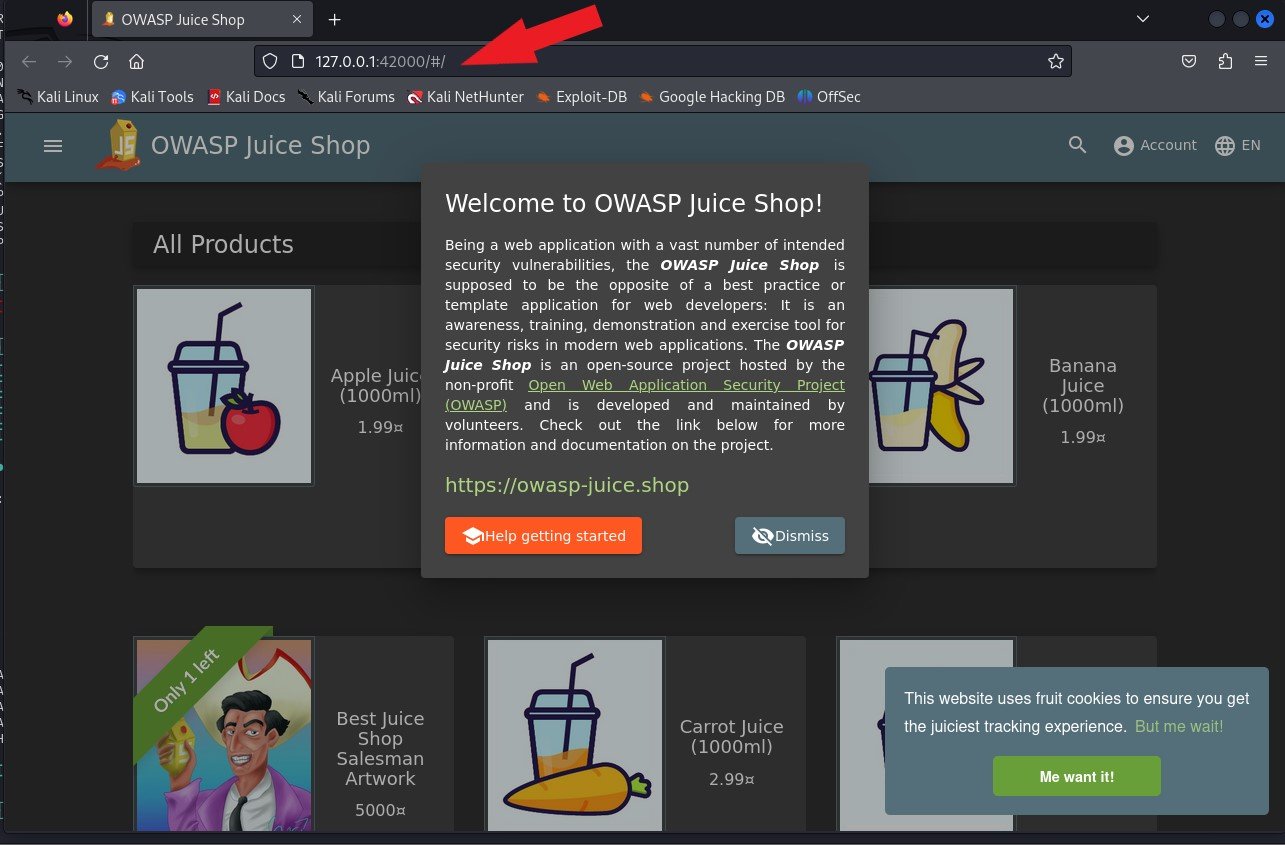
Task: Reload the page with the refresh icon
Action: tap(101, 62)
